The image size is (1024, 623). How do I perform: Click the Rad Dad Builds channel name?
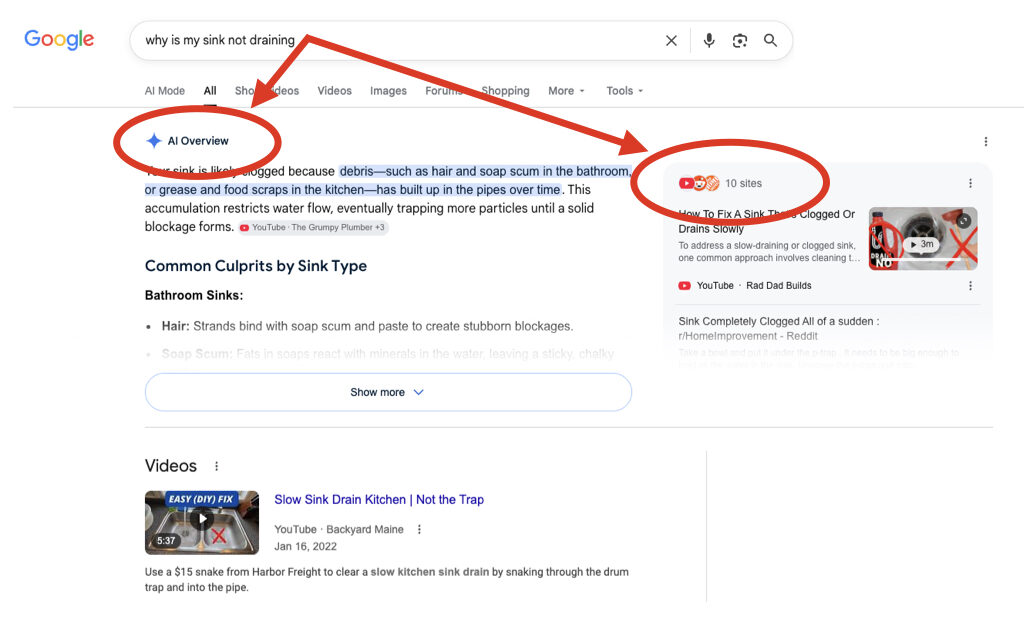[x=778, y=286]
